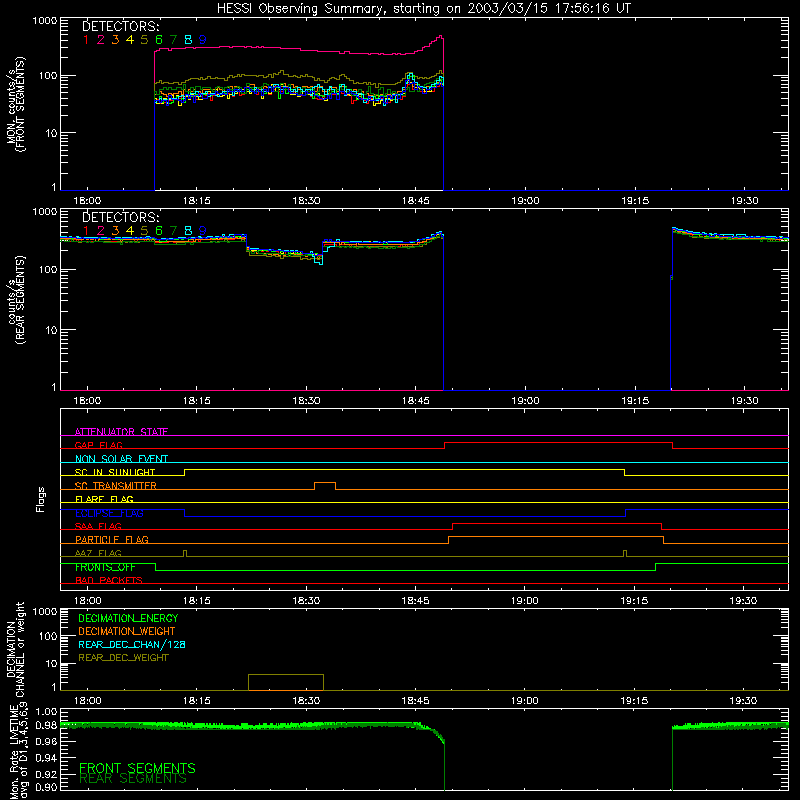This screenshot has height=800, width=800.
Task: Click the SC_TRANSMITTER flag label
Action: point(116,486)
